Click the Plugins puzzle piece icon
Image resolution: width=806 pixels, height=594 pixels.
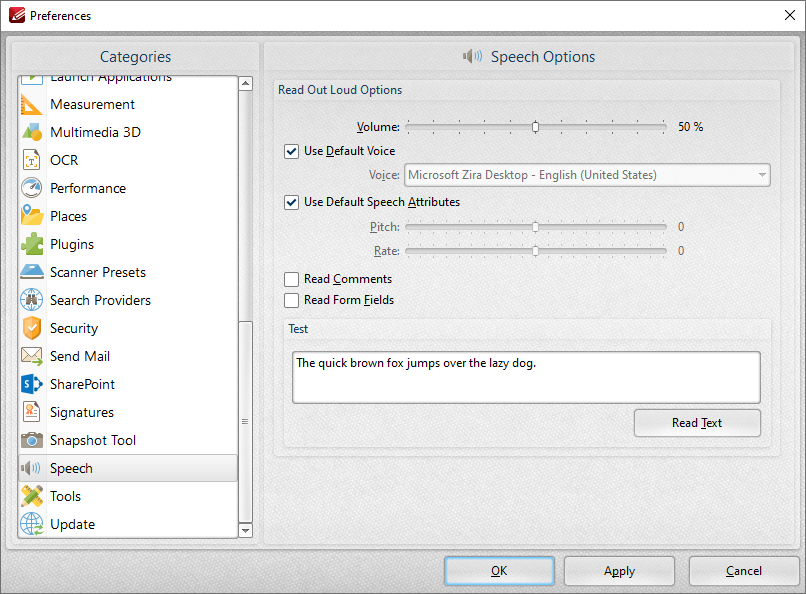tap(31, 244)
